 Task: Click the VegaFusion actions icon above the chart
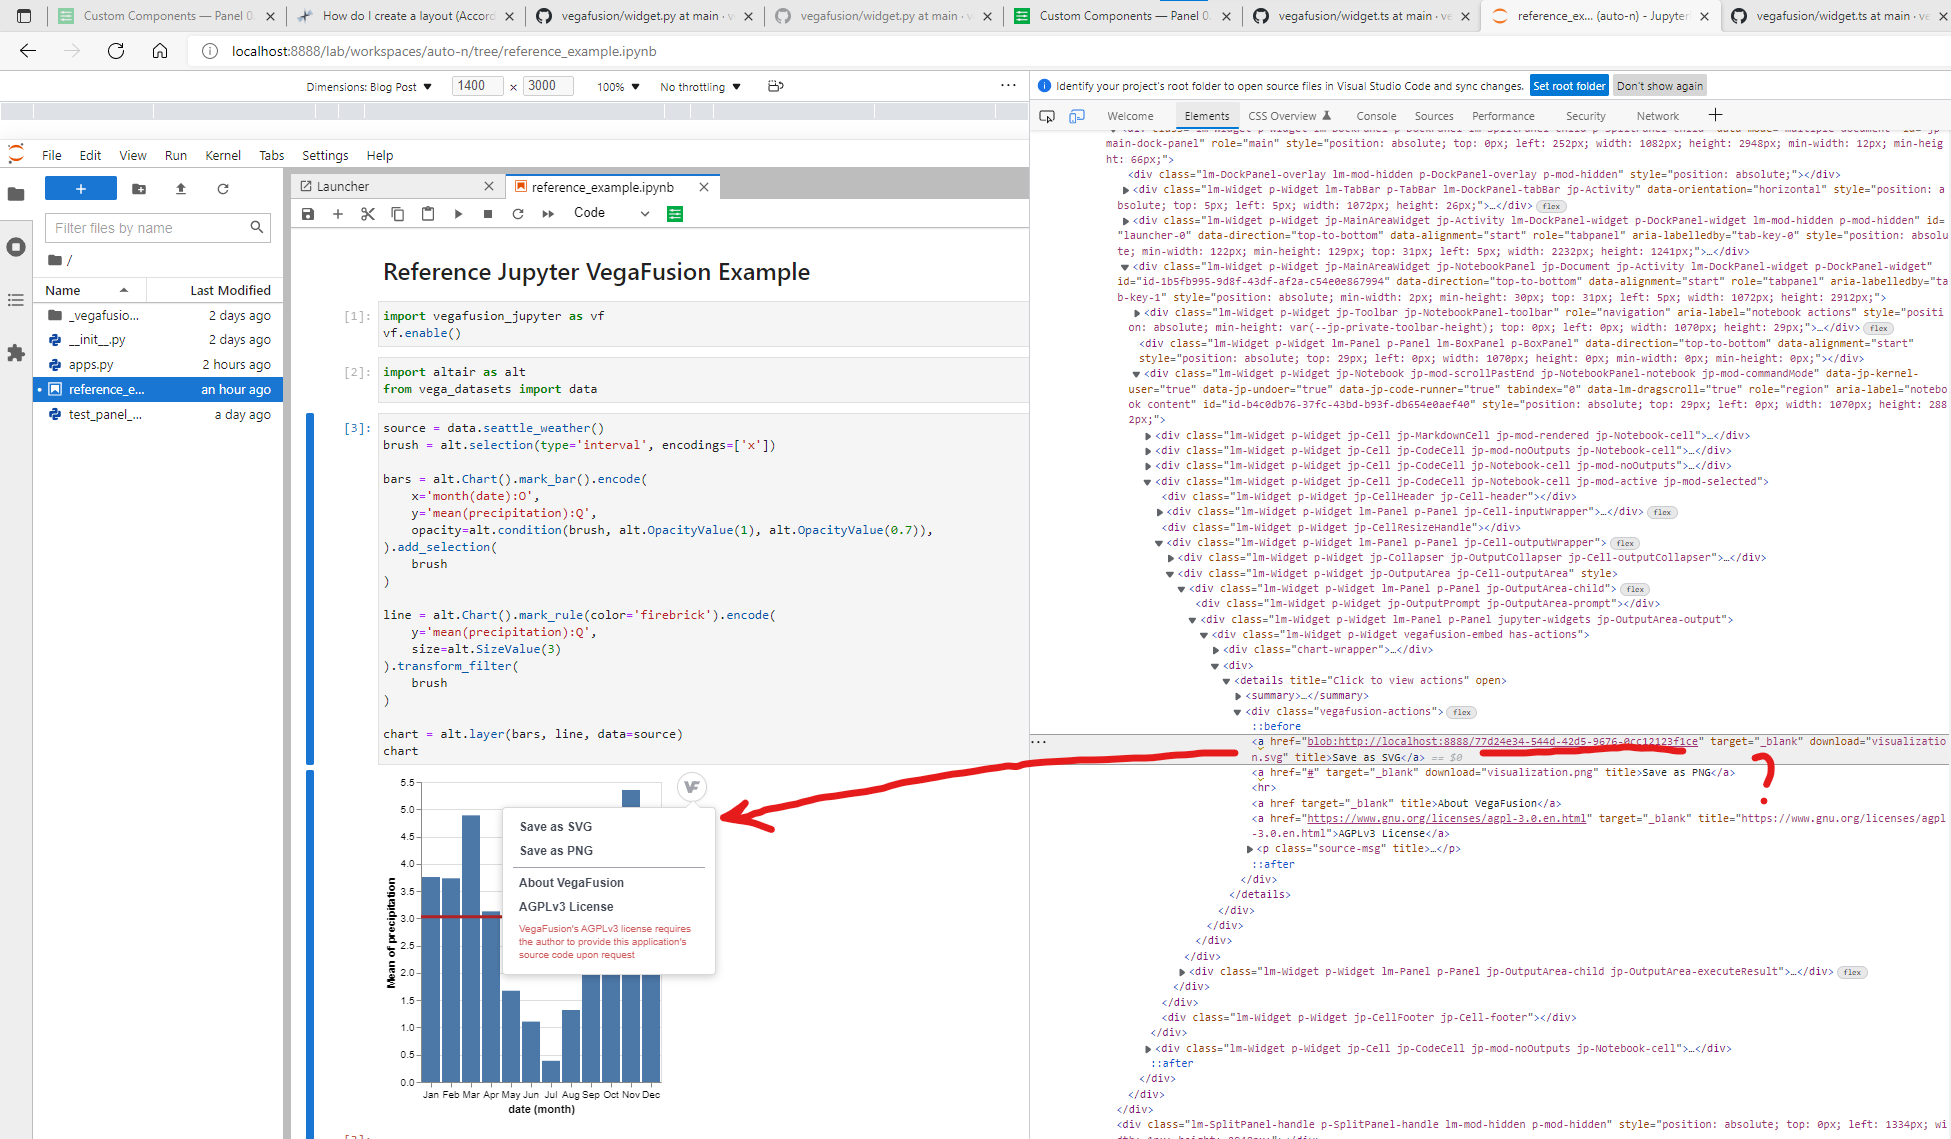(x=691, y=787)
